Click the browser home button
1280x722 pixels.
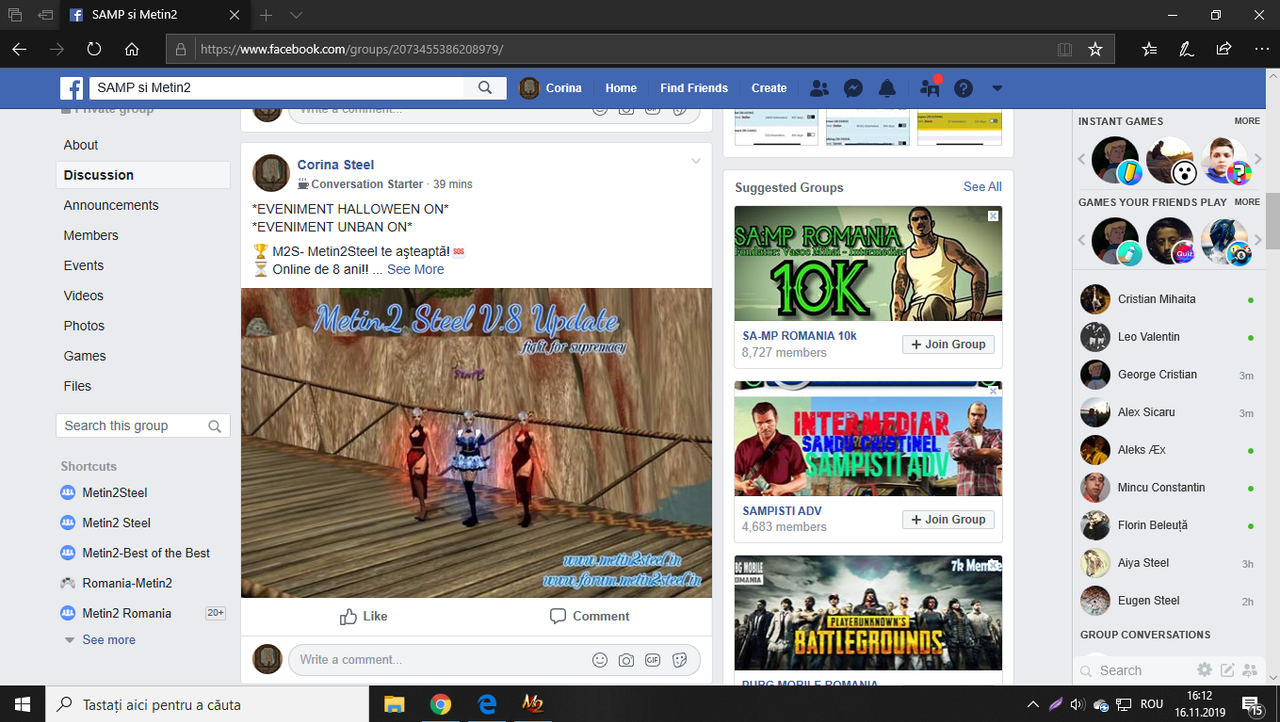(131, 48)
